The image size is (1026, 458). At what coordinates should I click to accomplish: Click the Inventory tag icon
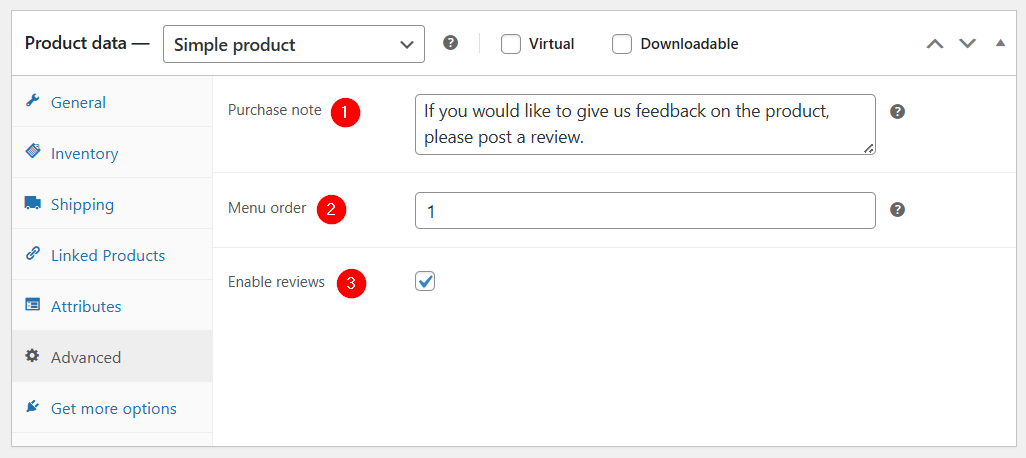[32, 152]
